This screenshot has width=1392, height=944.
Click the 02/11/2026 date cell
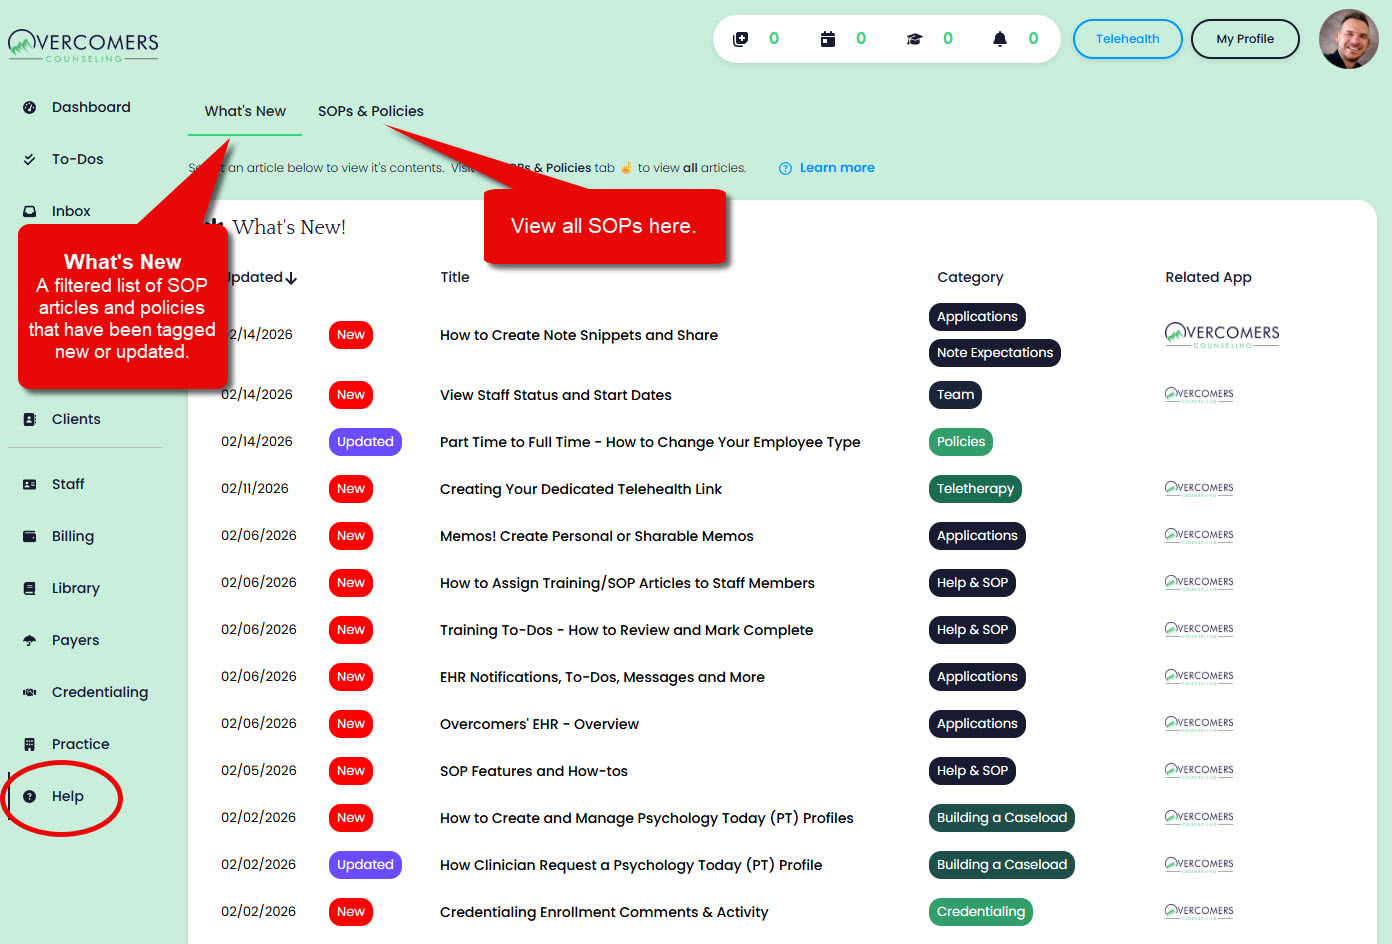coord(255,489)
